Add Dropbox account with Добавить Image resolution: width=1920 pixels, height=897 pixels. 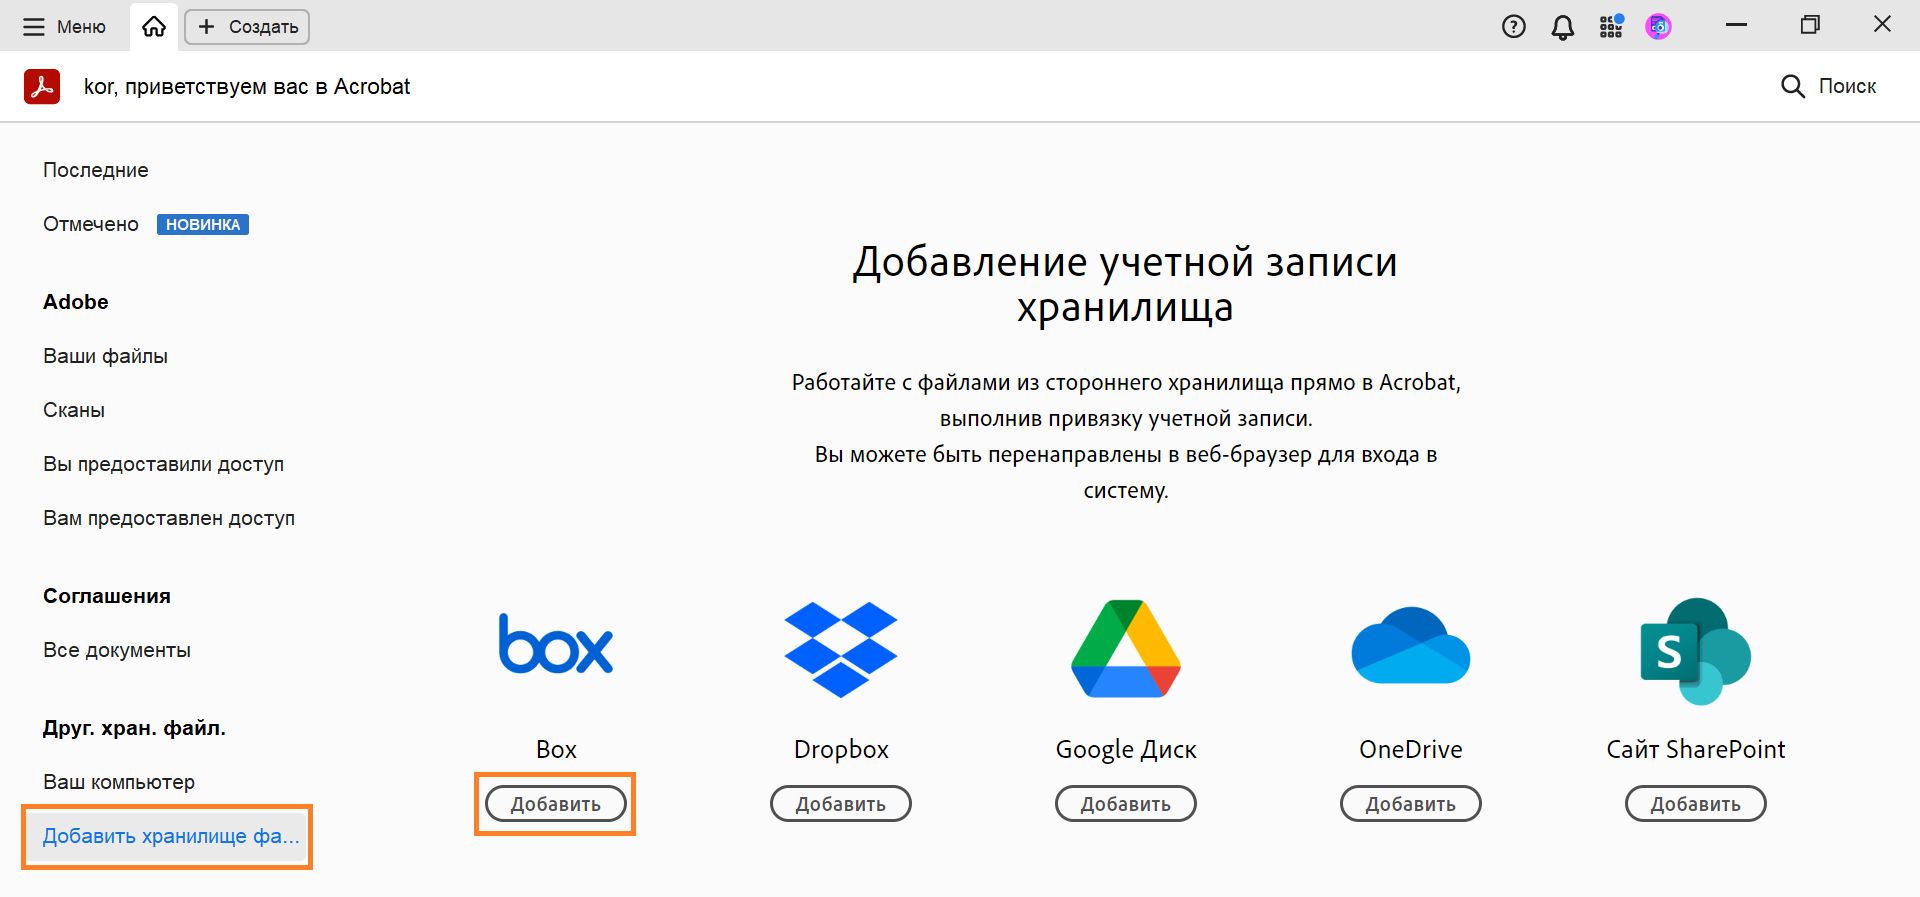pyautogui.click(x=841, y=804)
